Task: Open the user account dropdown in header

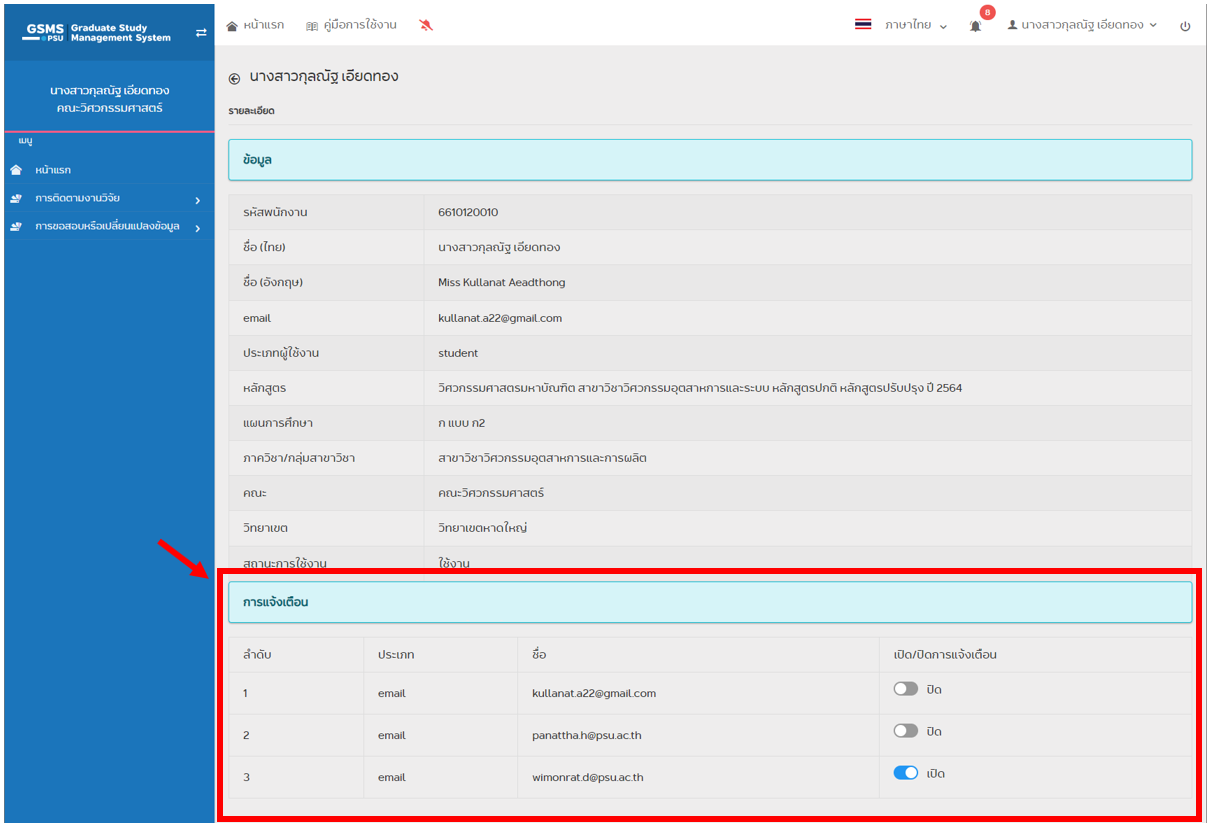Action: pyautogui.click(x=1082, y=25)
